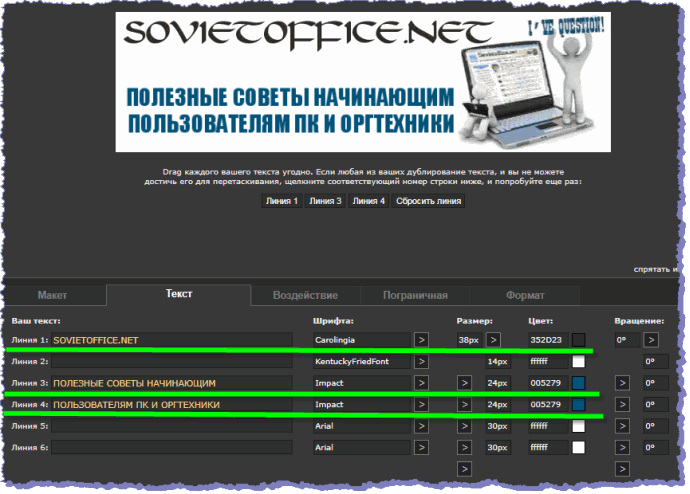The width and height of the screenshot is (690, 494).
Task: Click rotation arrow left of 0° in Линия 4 row
Action: point(622,405)
